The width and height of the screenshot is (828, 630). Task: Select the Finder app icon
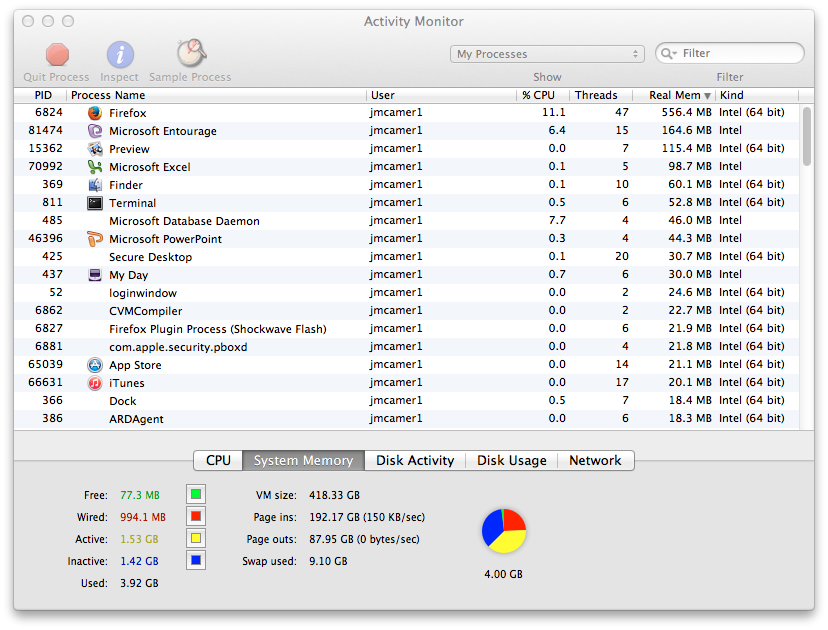(95, 185)
